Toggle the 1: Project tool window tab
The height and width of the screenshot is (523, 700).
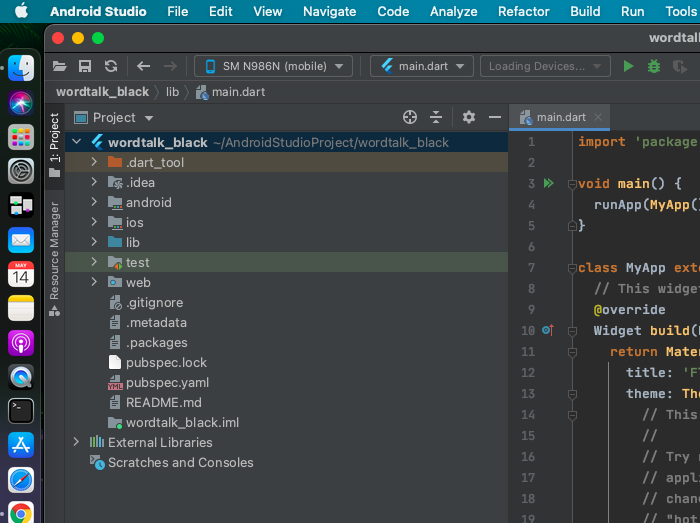(54, 145)
